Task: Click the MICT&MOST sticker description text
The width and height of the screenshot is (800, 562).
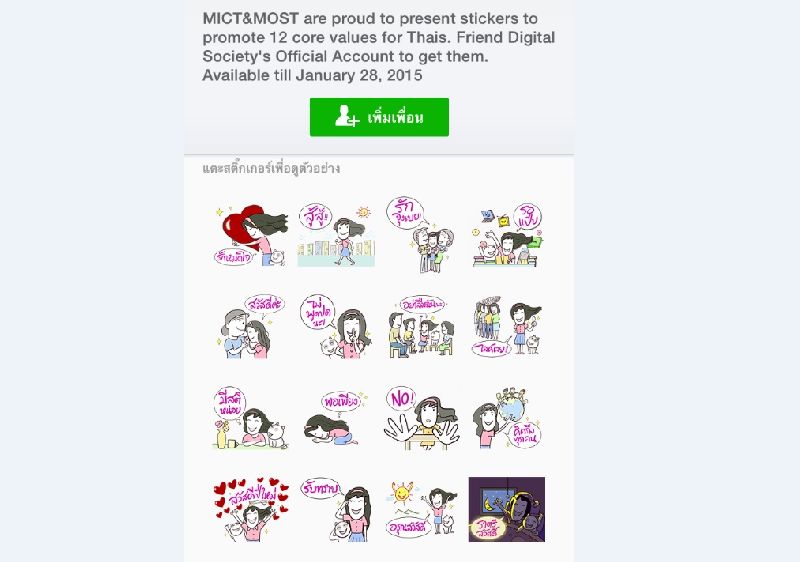Action: click(379, 47)
